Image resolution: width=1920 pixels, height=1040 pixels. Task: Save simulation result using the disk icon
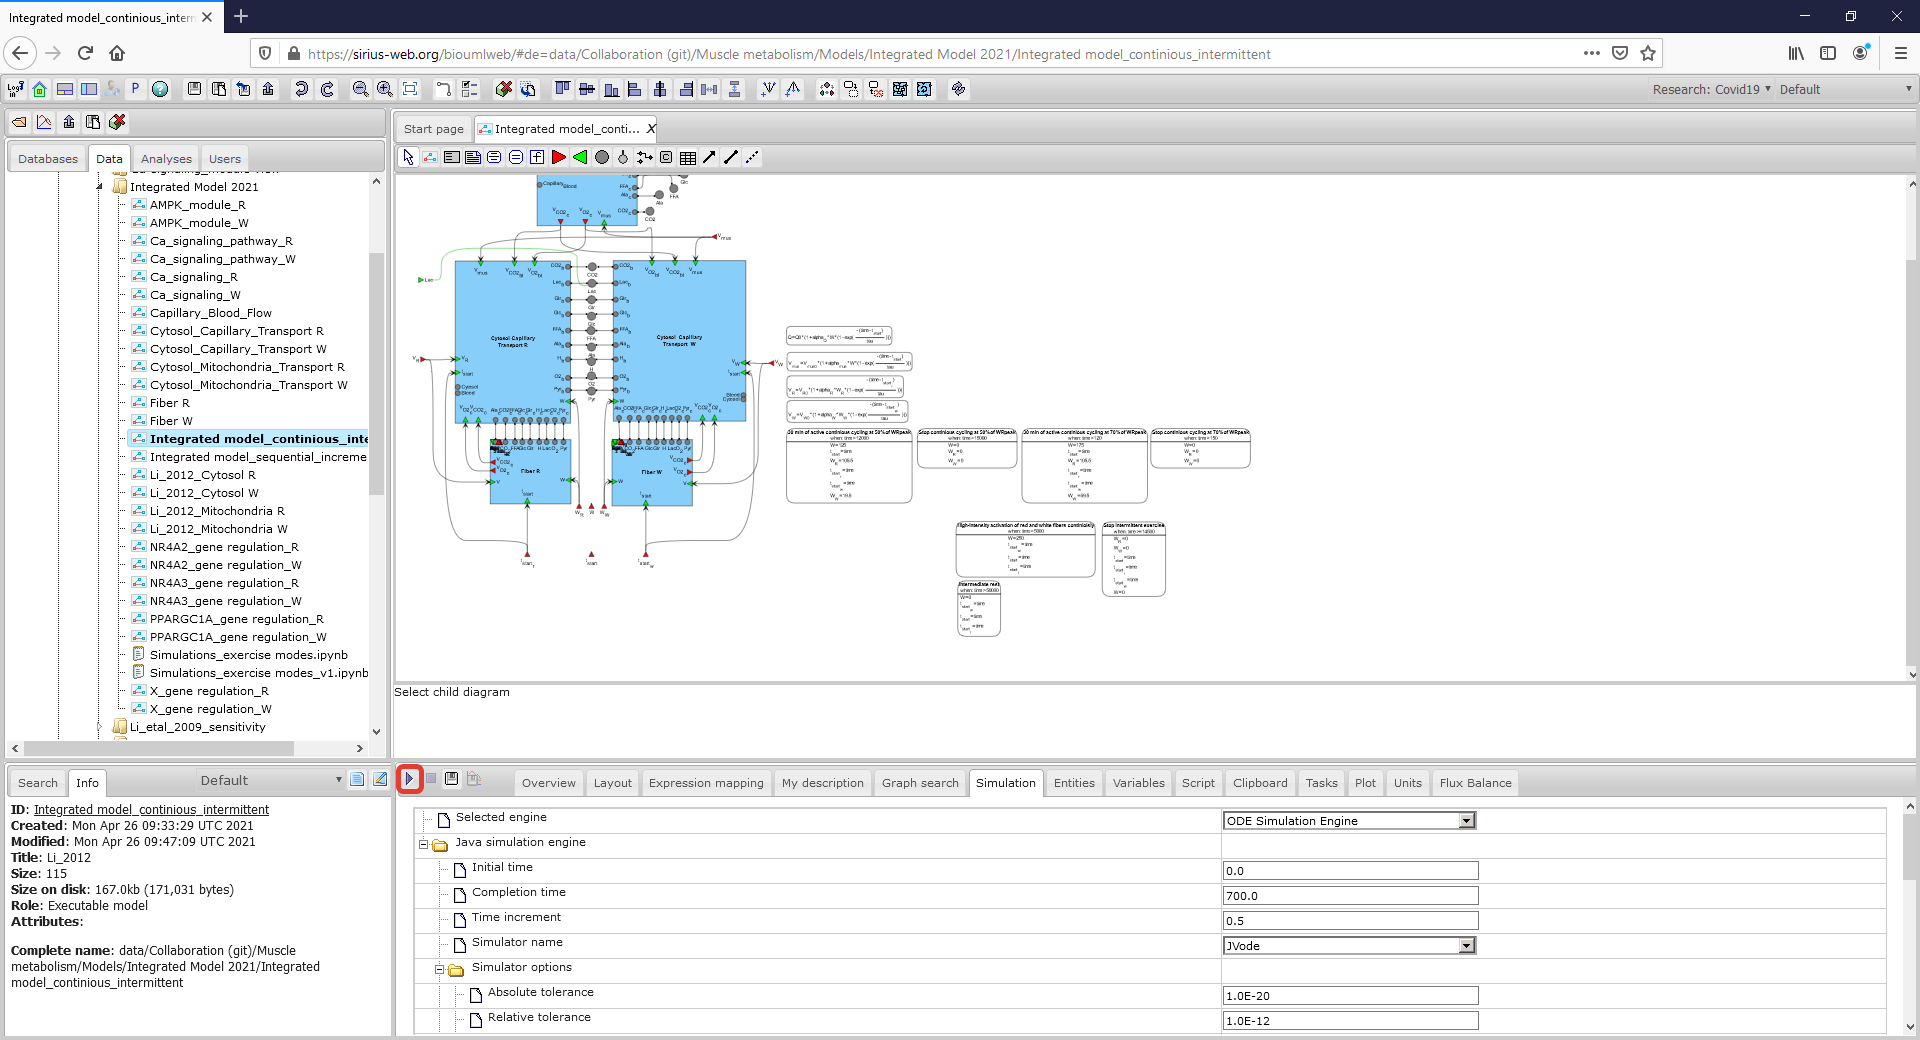click(452, 779)
